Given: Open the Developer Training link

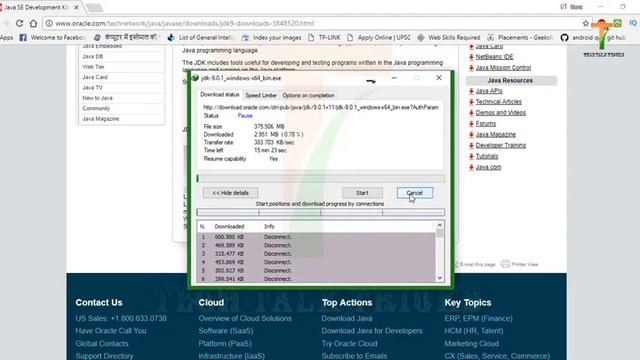Looking at the screenshot, I should click(500, 145).
